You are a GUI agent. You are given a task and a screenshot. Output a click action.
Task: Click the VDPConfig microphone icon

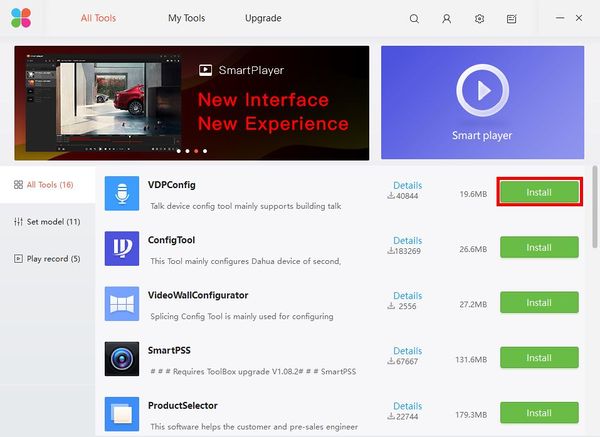point(122,193)
